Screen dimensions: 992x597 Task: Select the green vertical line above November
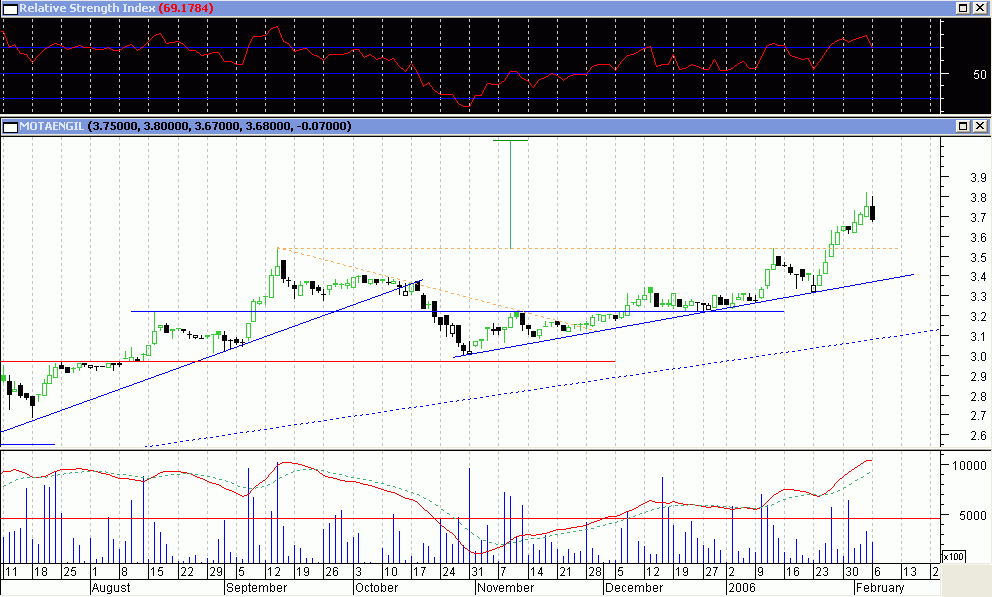pos(510,195)
